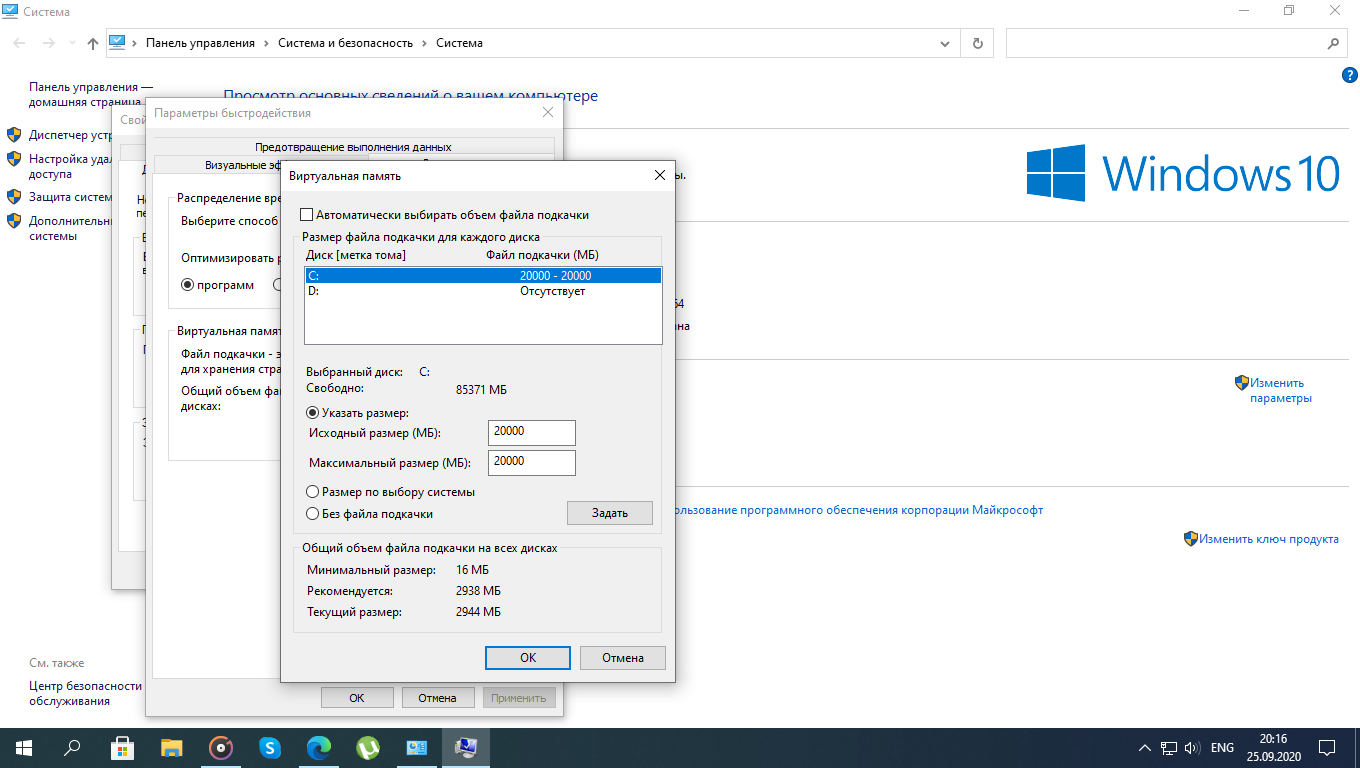Expand chevron after 'Система и безопасность' breadcrumb
1360x768 pixels.
click(x=425, y=44)
